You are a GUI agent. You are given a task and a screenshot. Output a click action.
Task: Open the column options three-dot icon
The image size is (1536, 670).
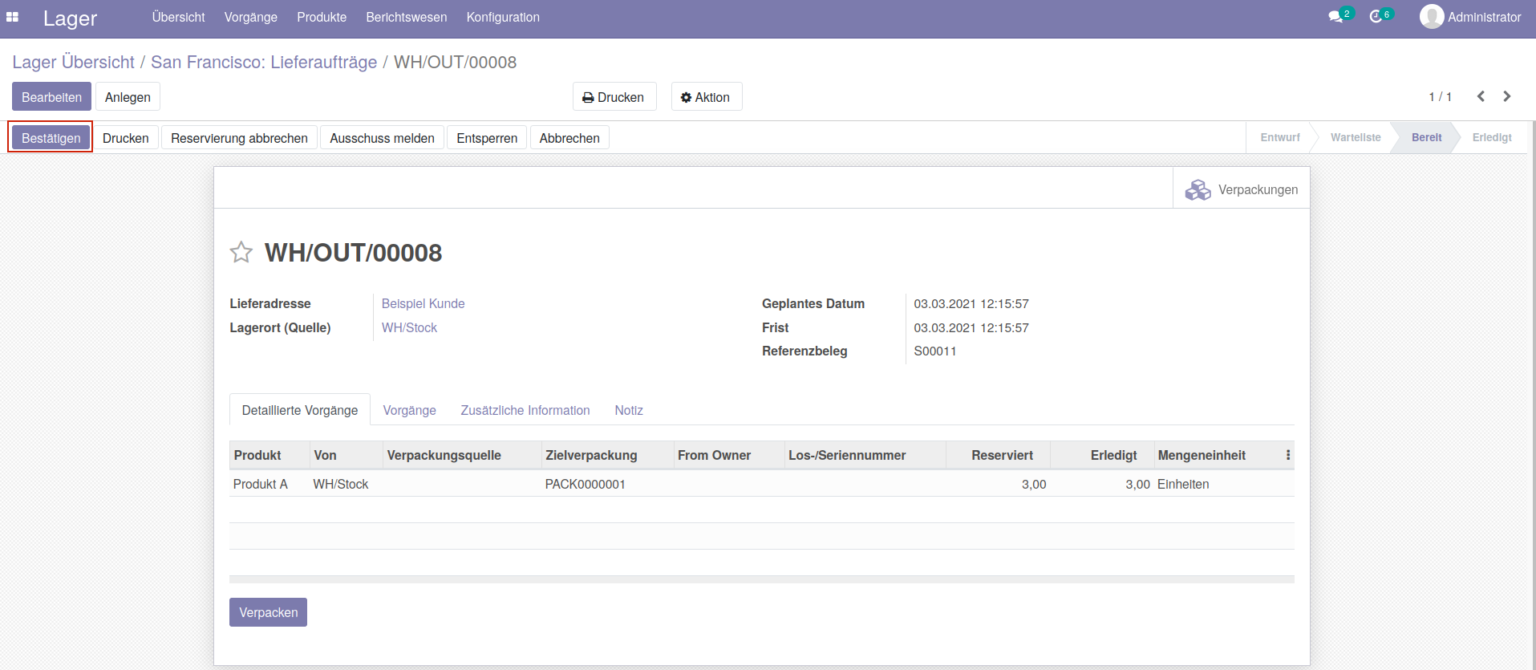(1288, 455)
